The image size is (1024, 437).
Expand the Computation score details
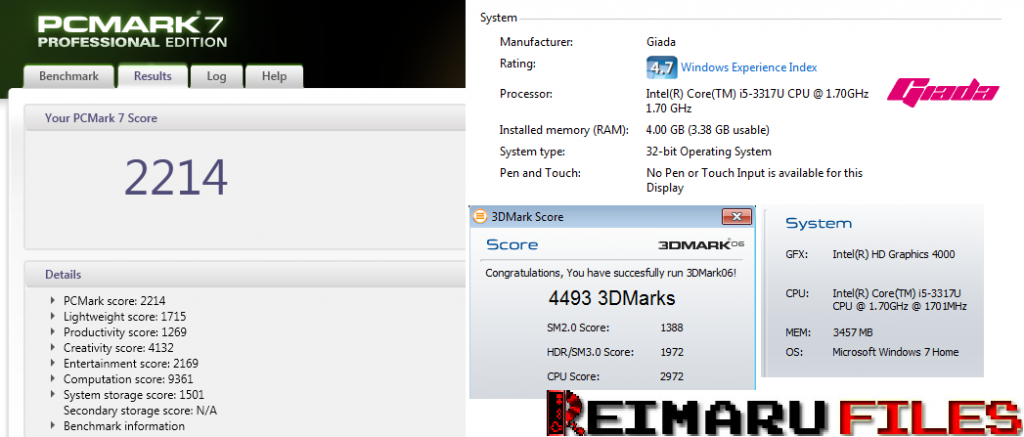tap(53, 379)
